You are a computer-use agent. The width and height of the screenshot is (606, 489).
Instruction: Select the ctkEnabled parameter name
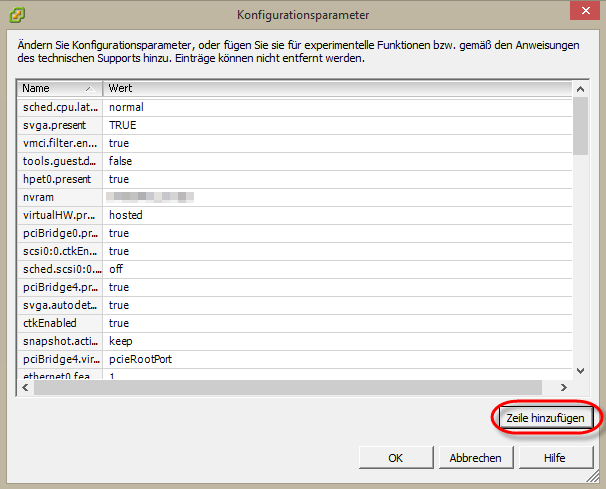(60, 323)
